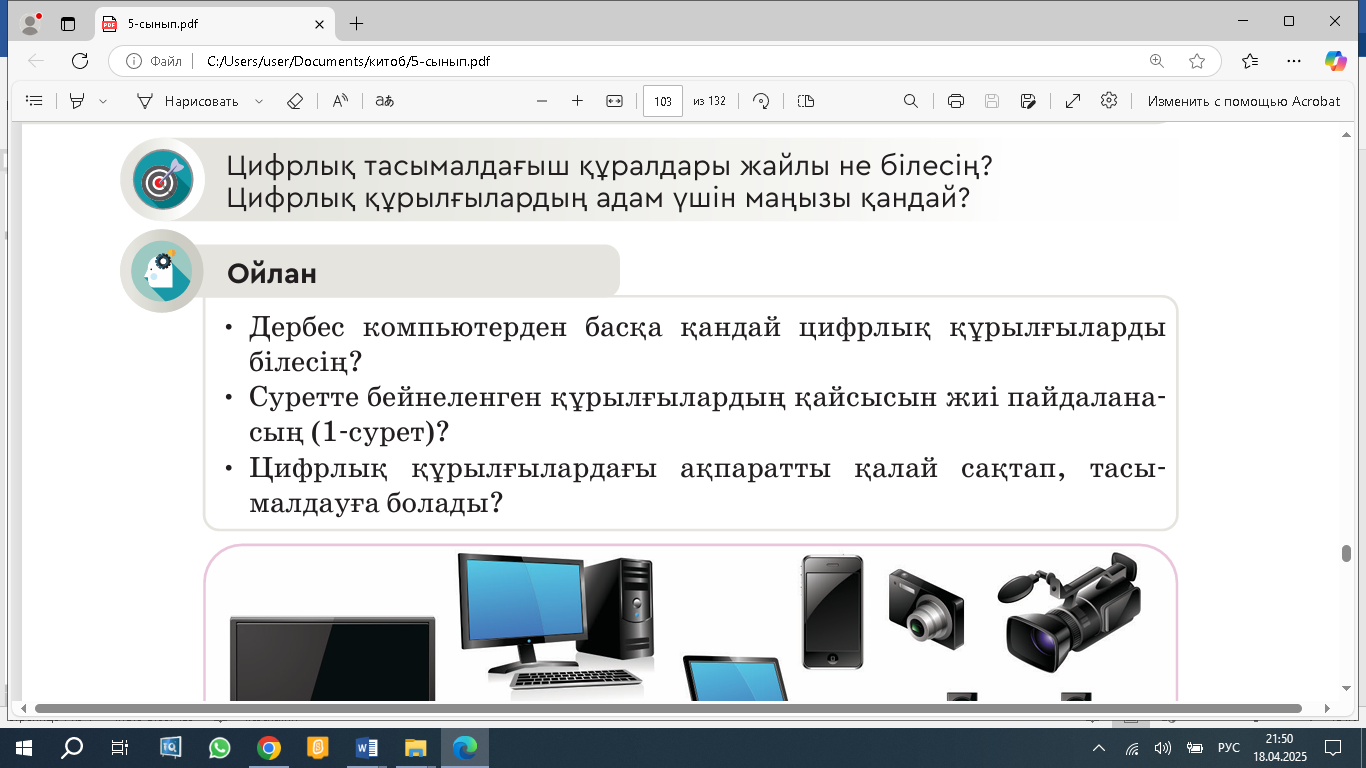Open PDF viewer settings gear
The image size is (1366, 768).
1109,101
